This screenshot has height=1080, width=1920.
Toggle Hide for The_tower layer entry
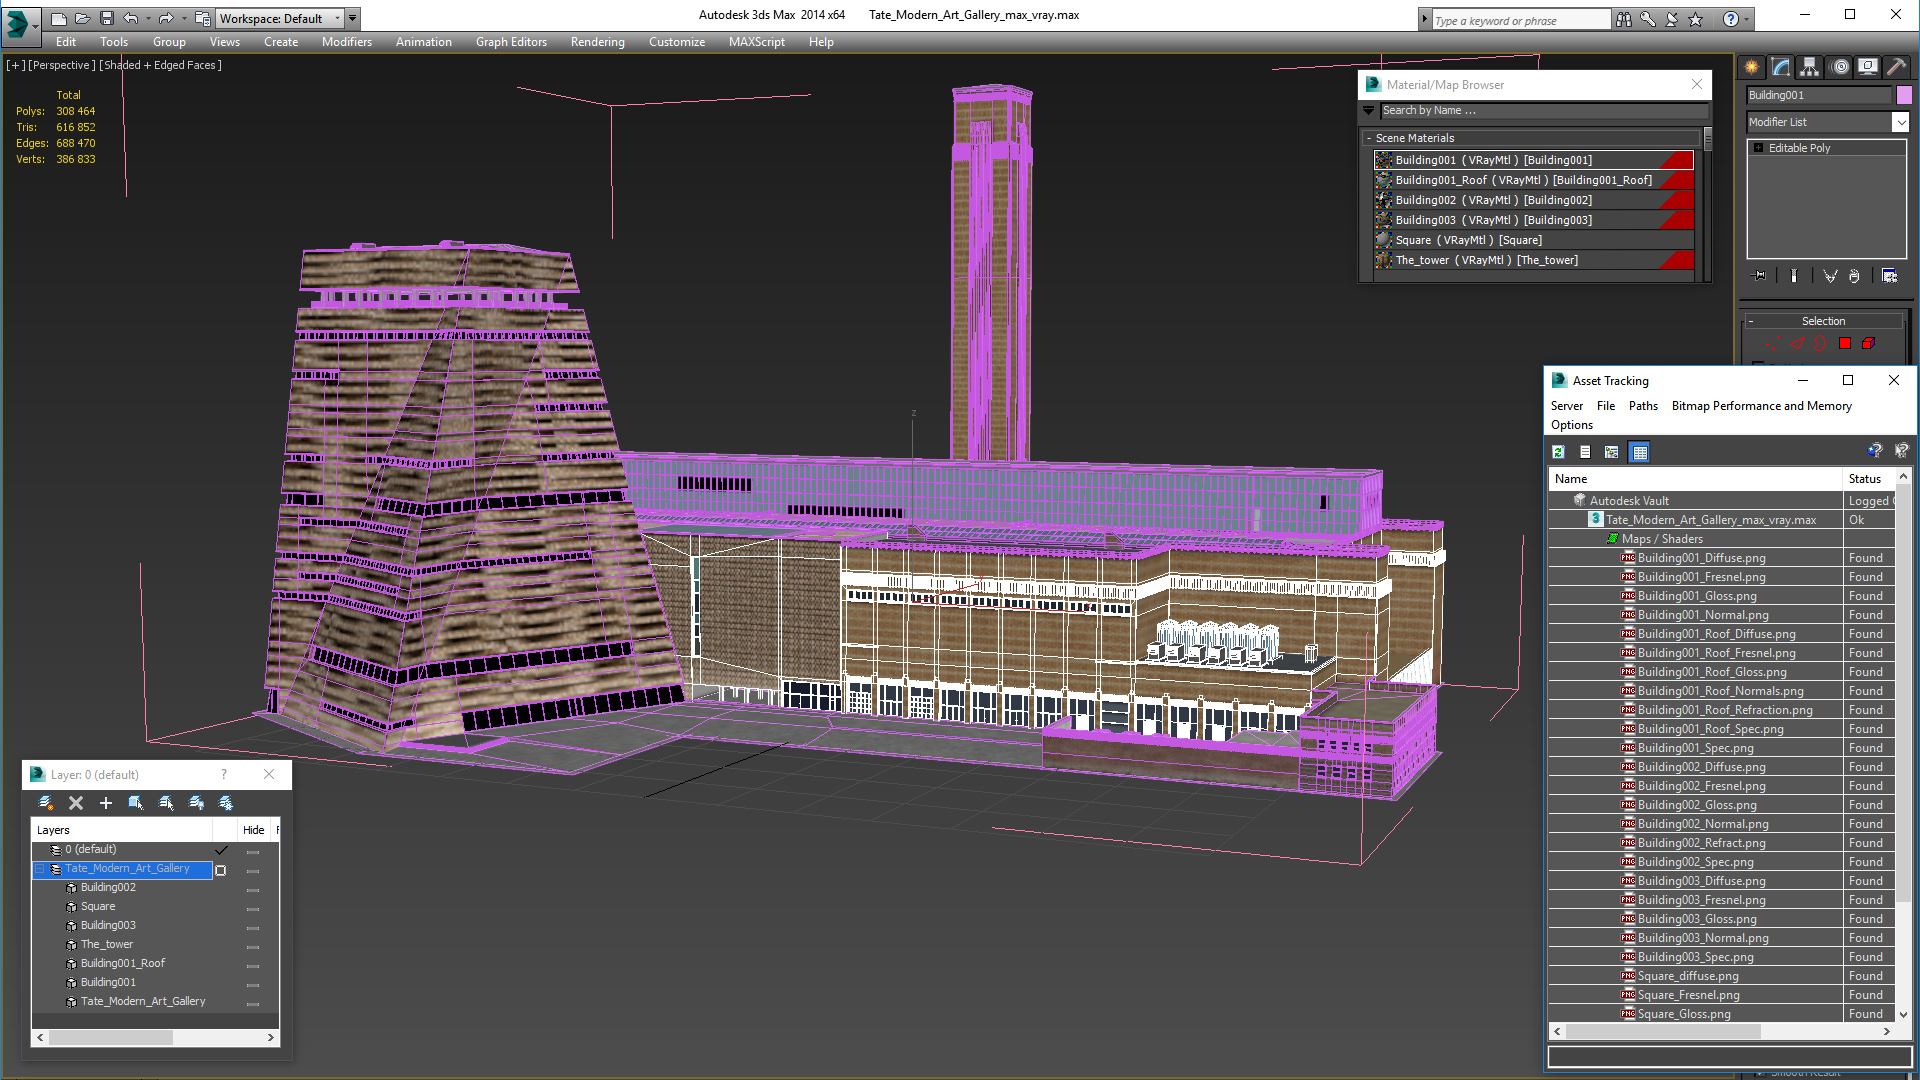pyautogui.click(x=253, y=946)
